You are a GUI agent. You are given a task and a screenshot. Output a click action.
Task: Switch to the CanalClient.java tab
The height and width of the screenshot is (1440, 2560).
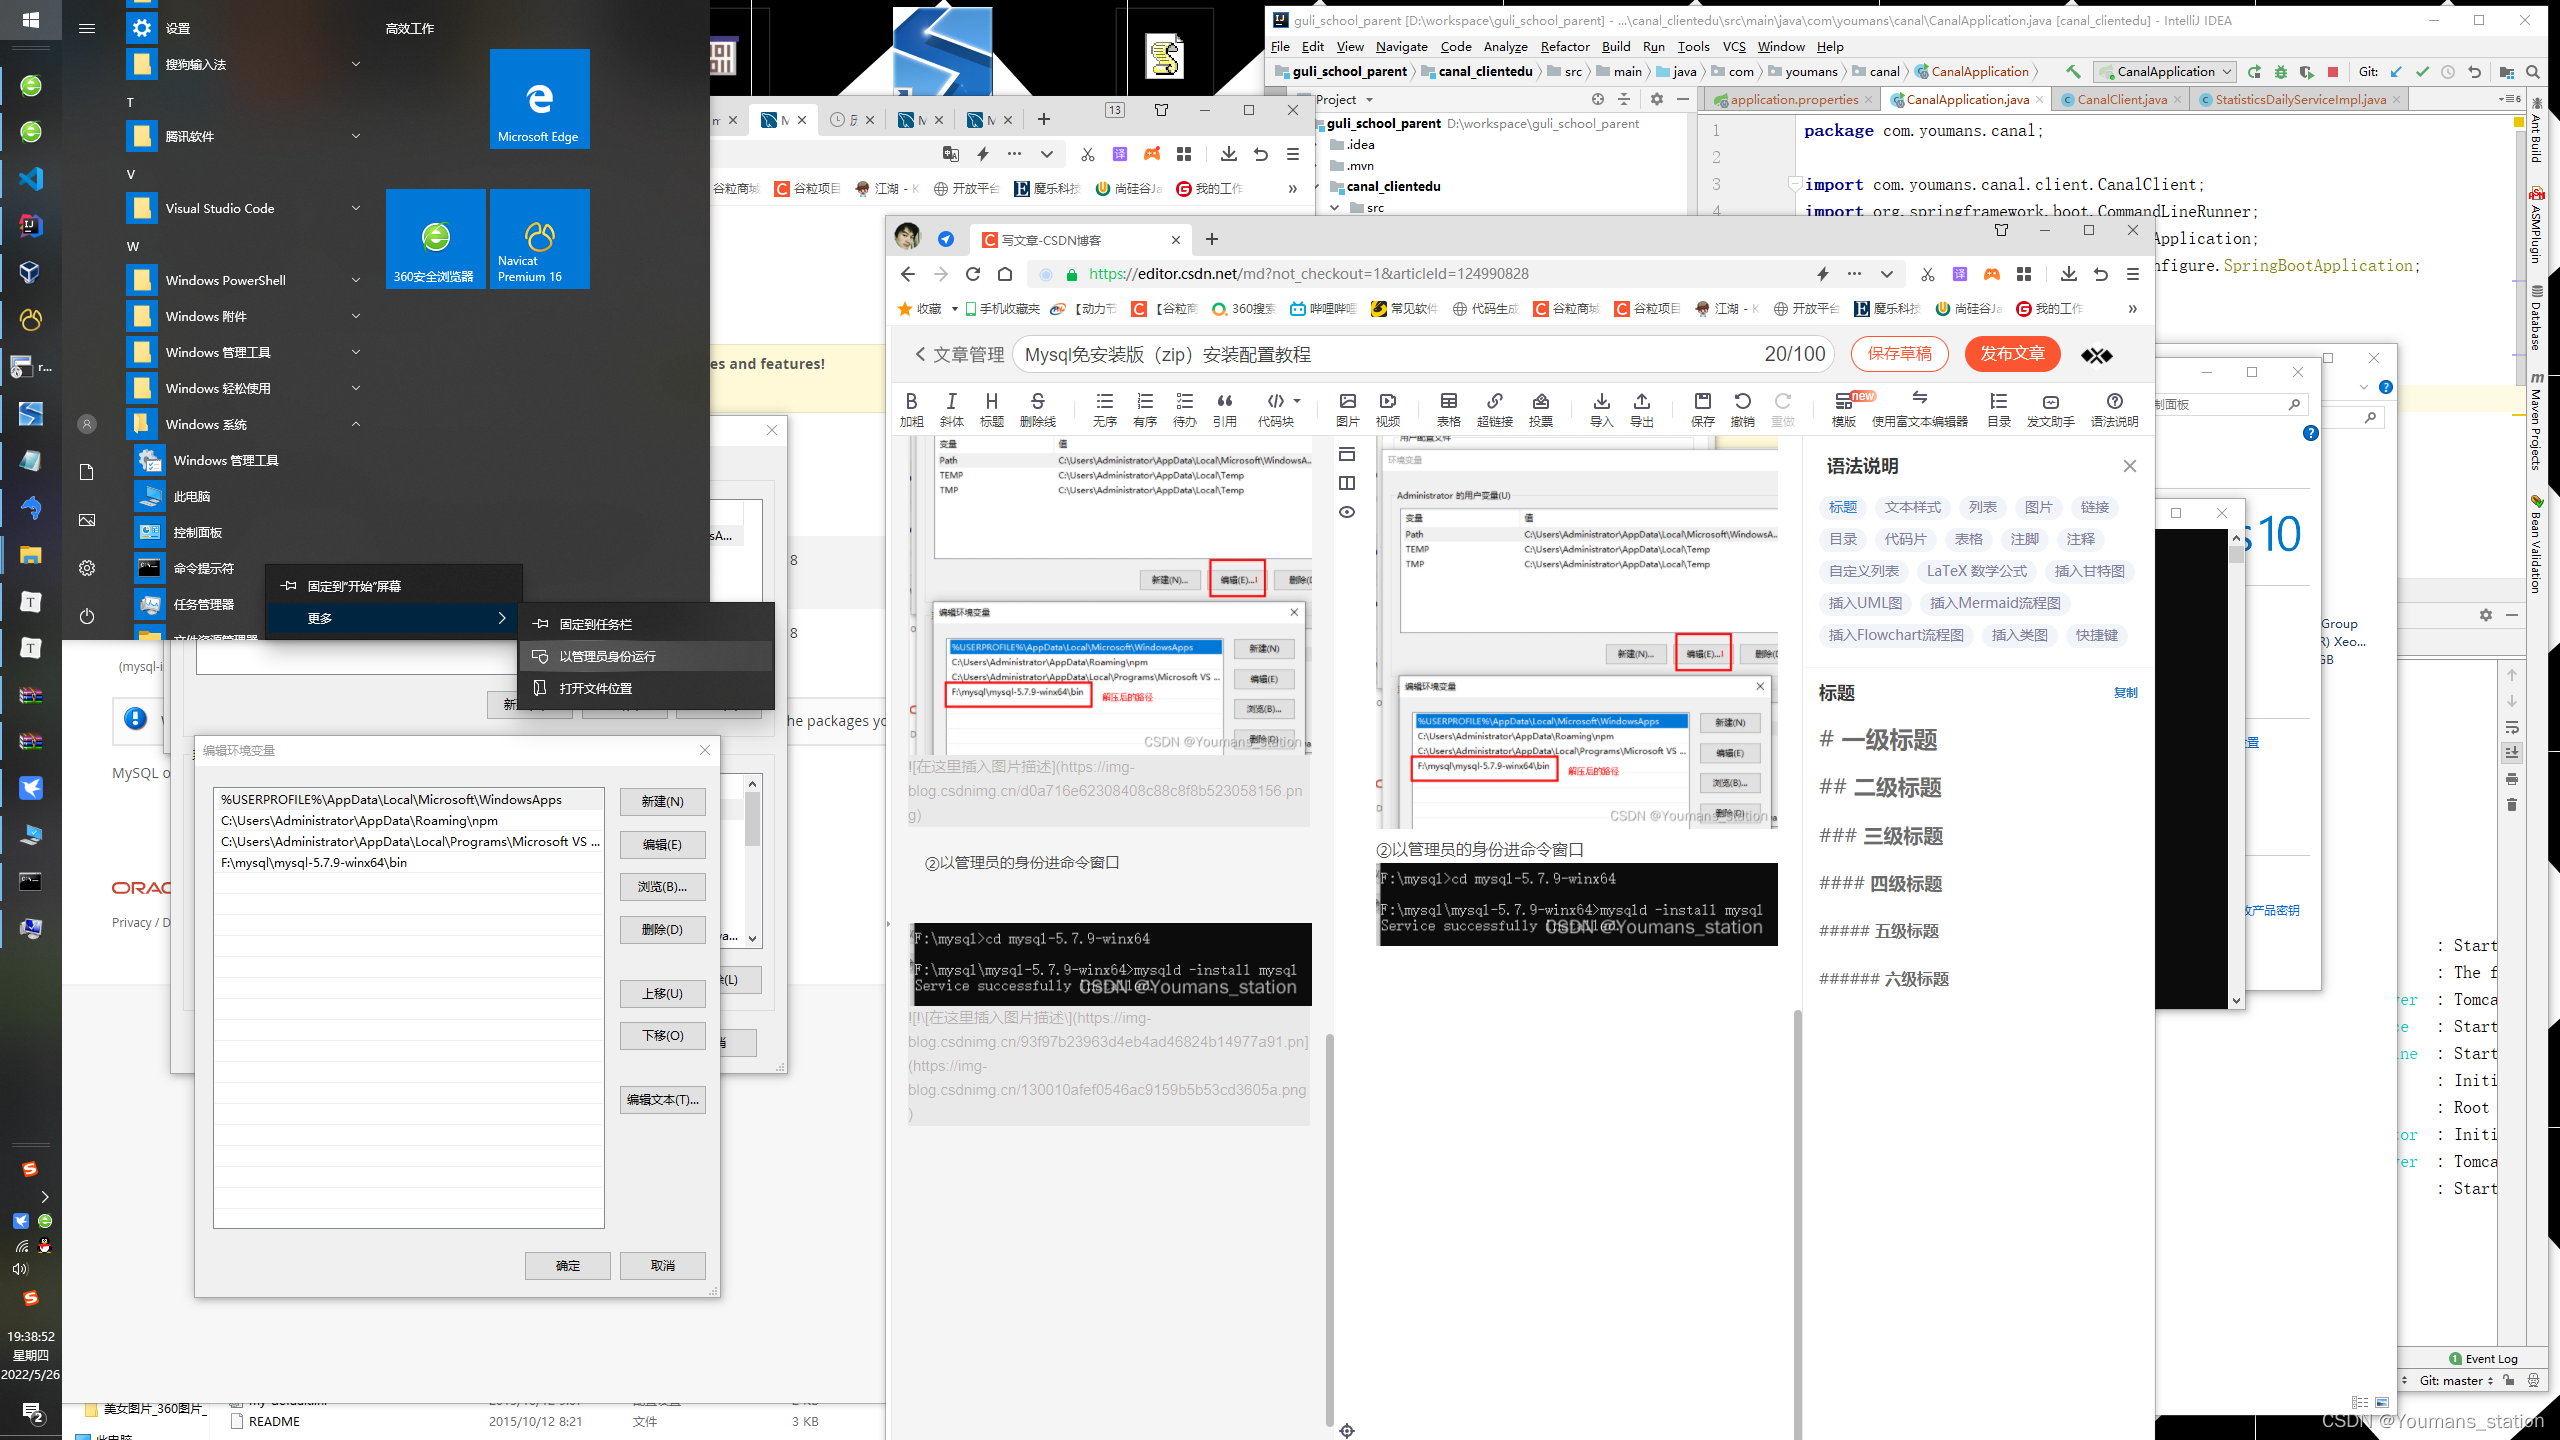pos(2120,99)
